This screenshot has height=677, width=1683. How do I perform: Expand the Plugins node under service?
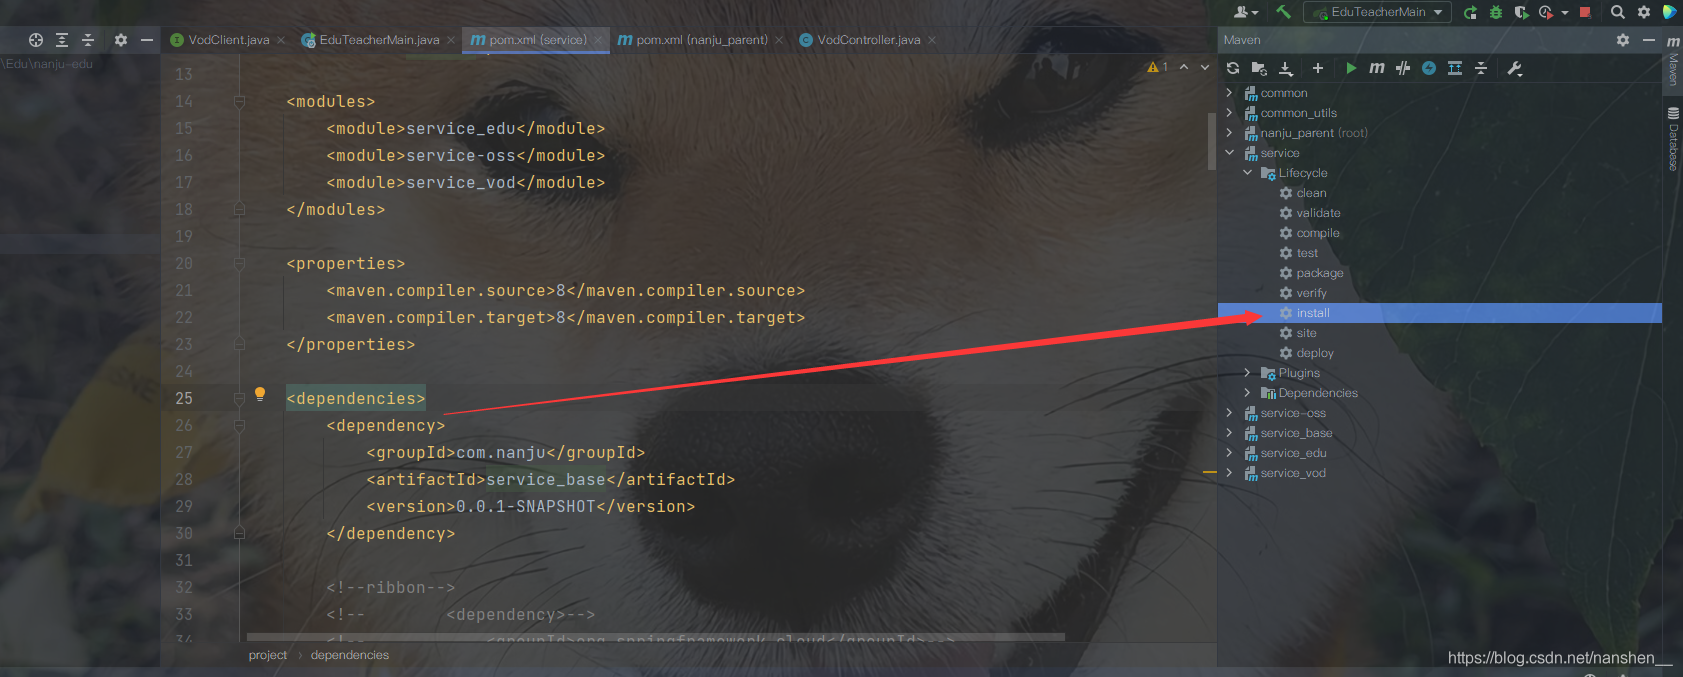[1248, 373]
